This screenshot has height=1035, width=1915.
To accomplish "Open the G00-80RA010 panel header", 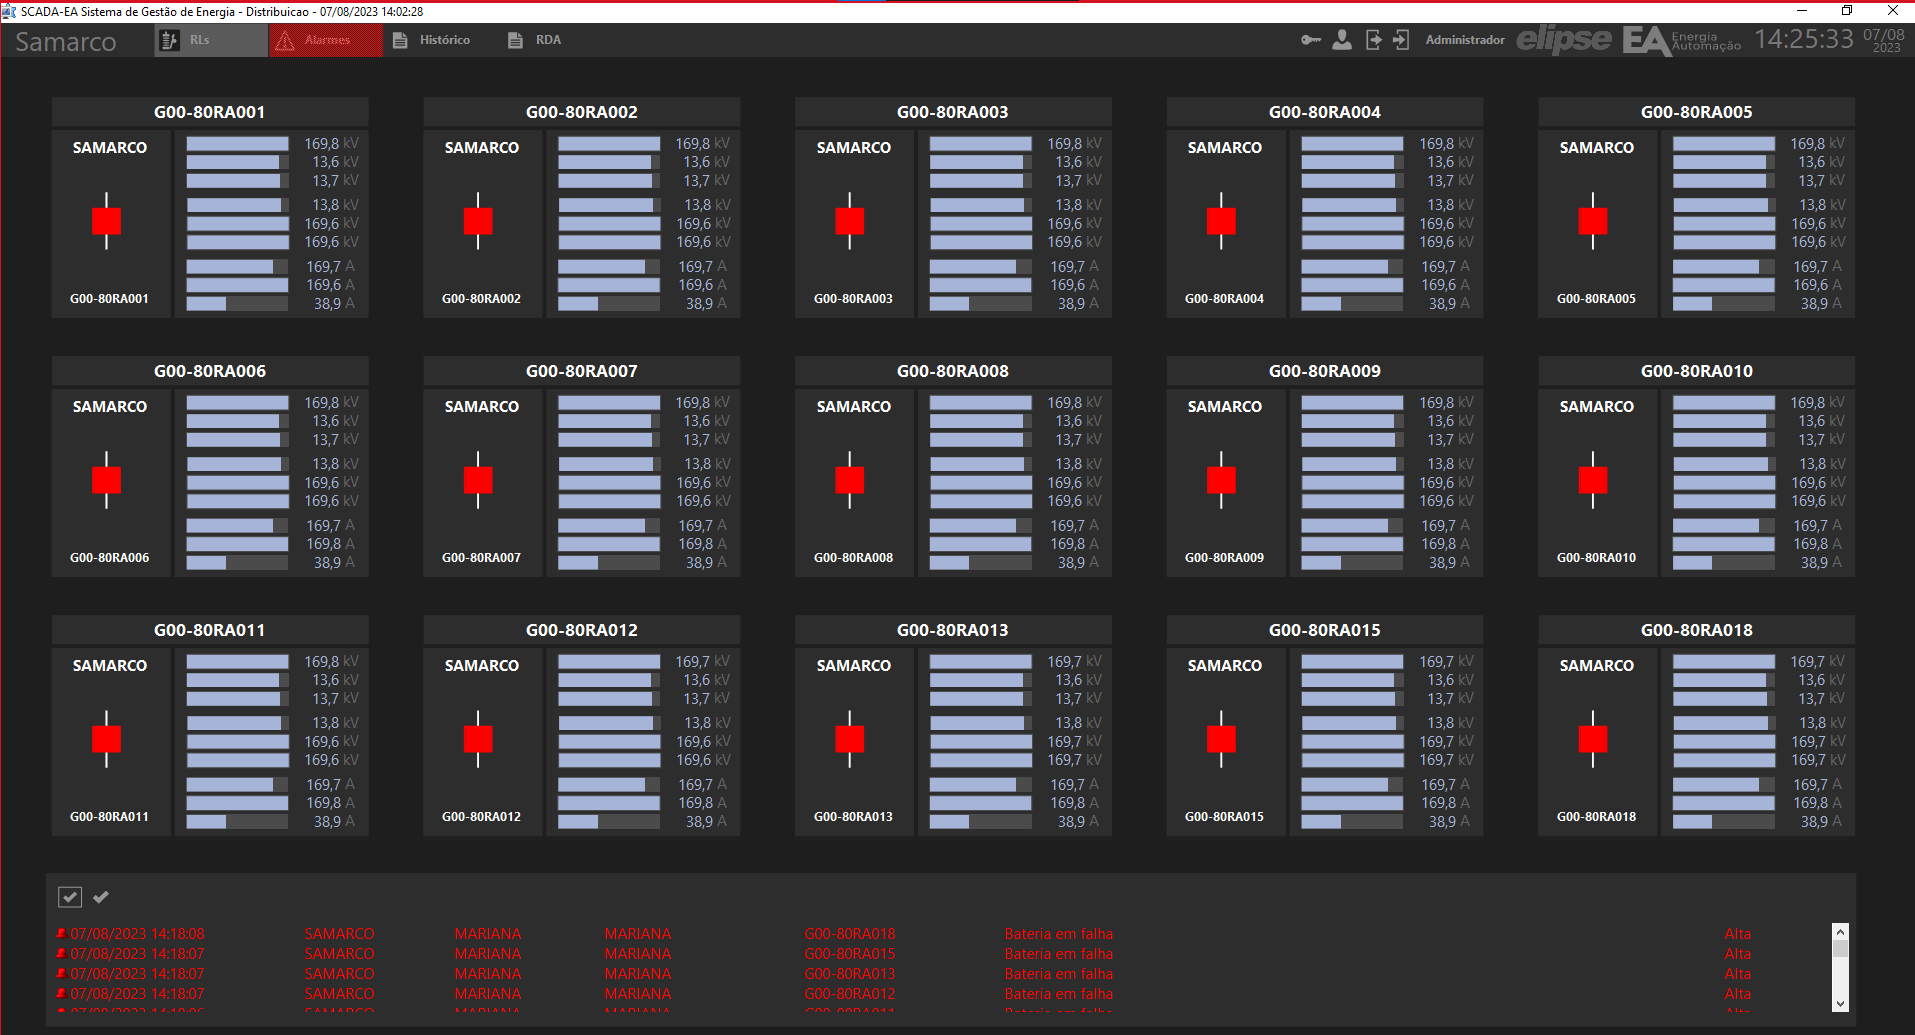I will tap(1697, 371).
